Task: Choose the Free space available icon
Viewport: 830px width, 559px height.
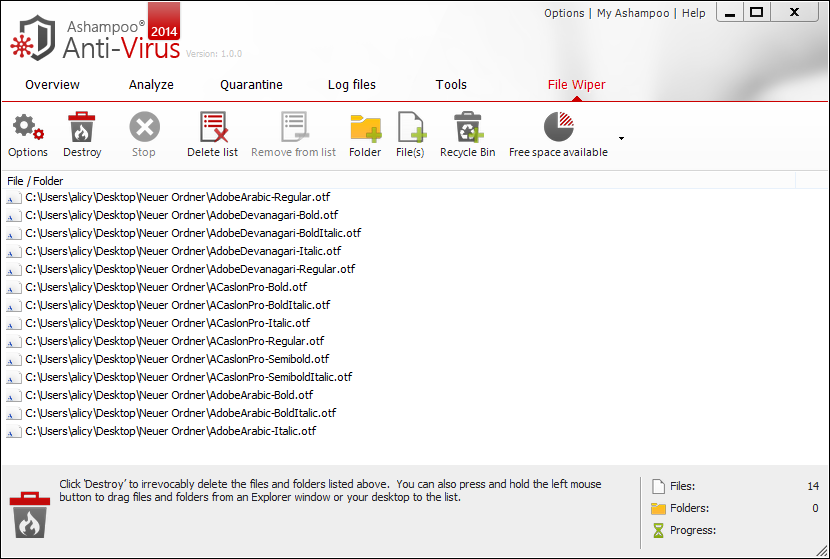Action: coord(558,128)
